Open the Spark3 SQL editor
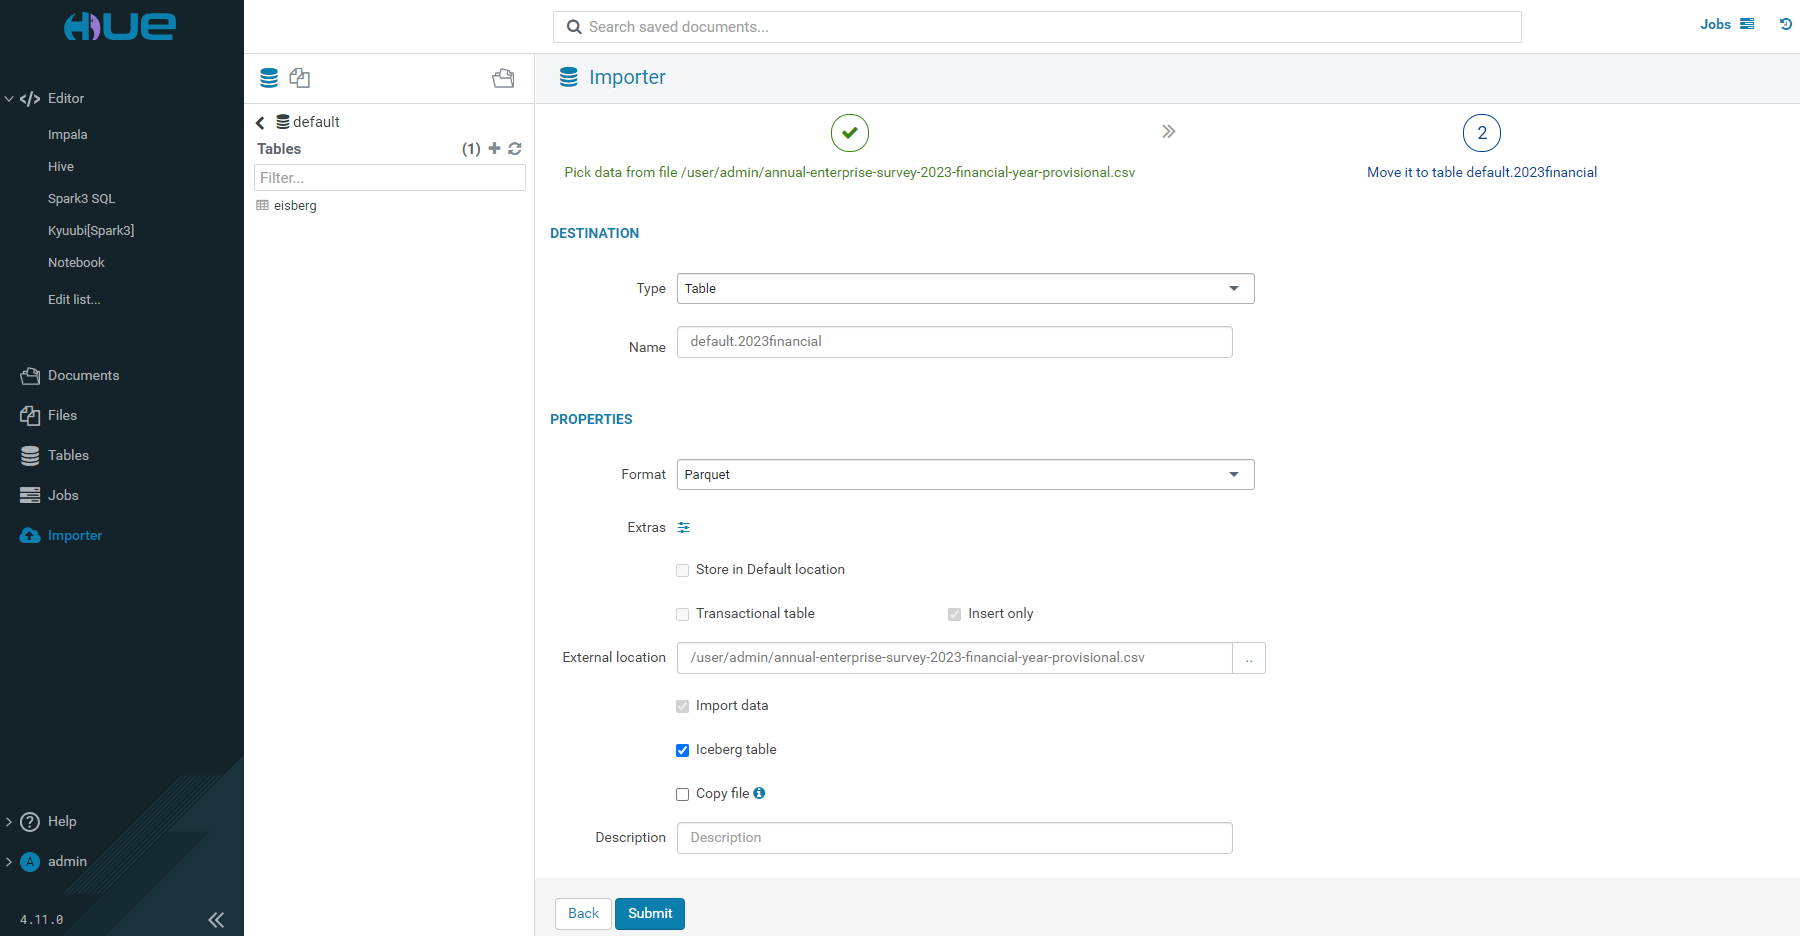This screenshot has height=936, width=1800. (x=82, y=199)
